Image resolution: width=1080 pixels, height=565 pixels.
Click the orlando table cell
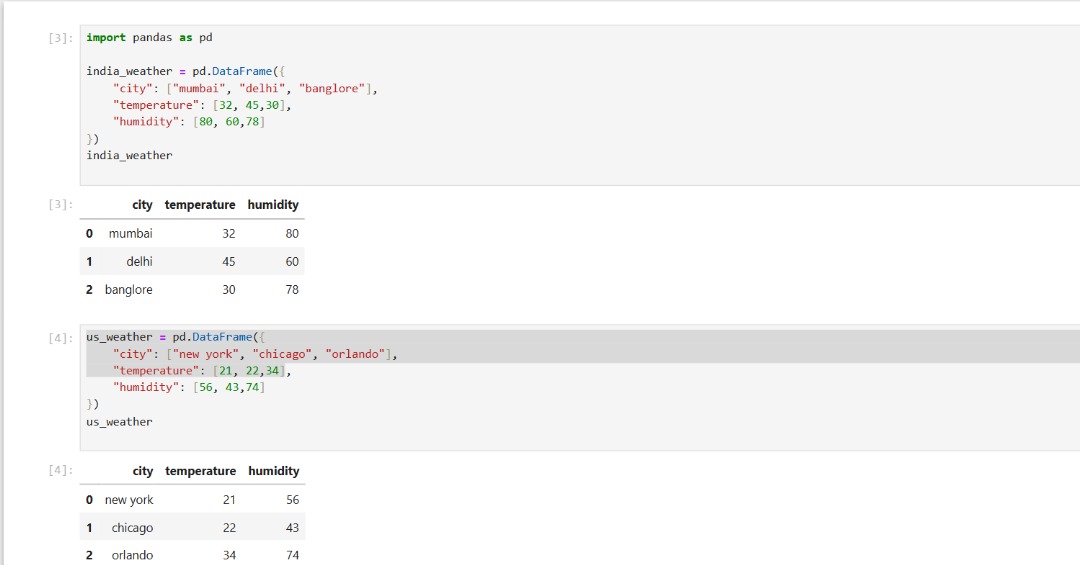pyautogui.click(x=132, y=555)
